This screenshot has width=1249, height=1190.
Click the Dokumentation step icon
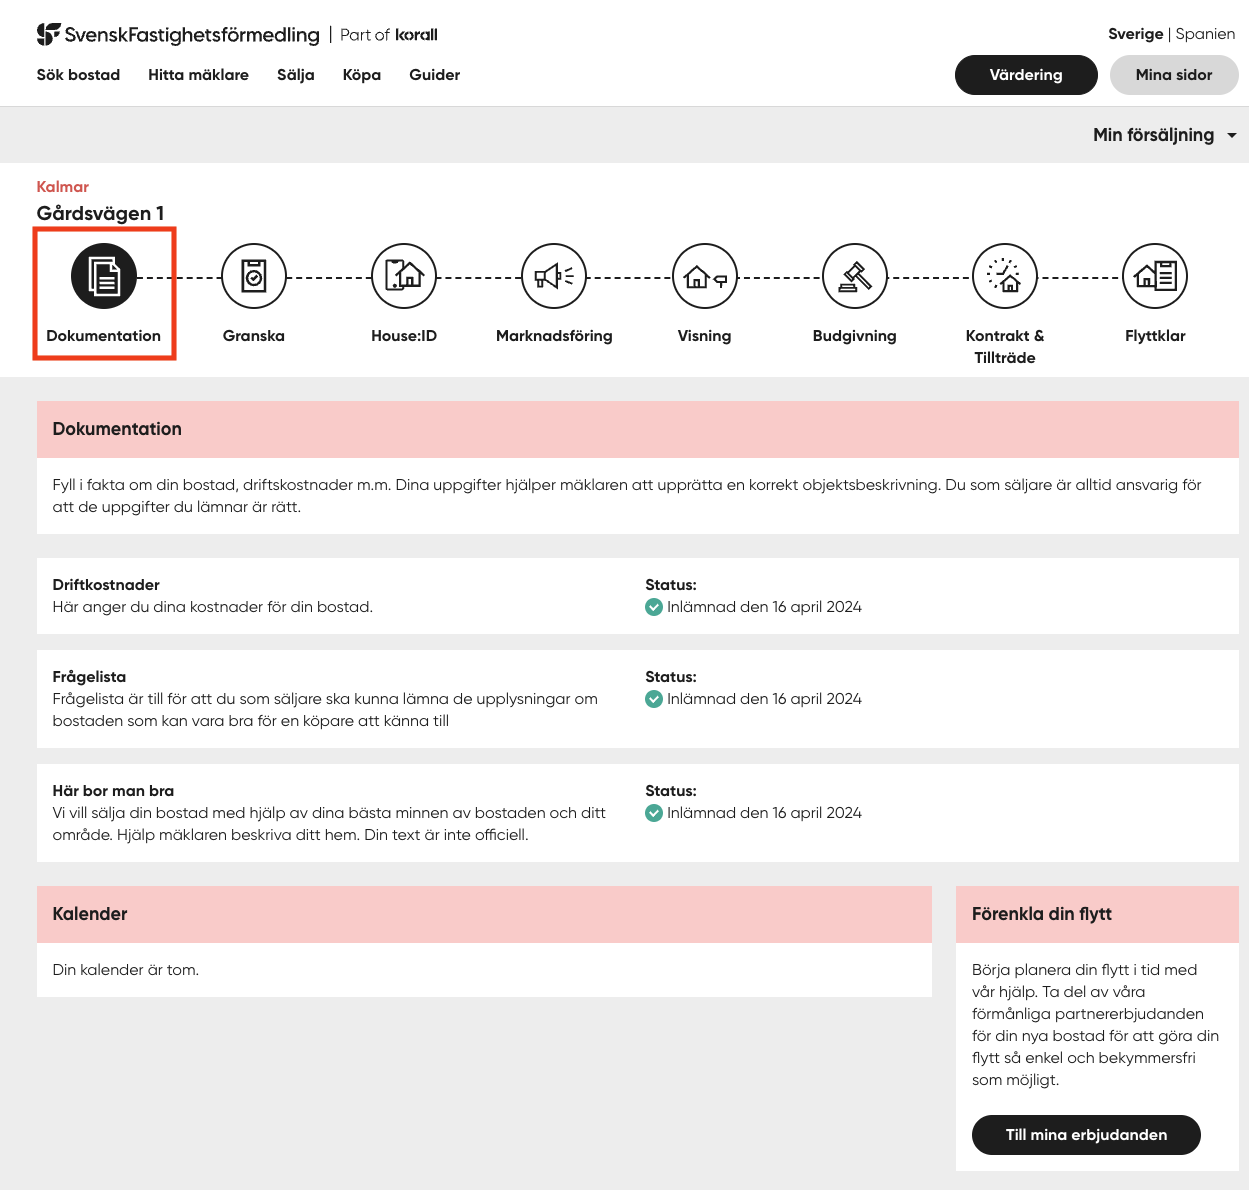[x=104, y=277]
